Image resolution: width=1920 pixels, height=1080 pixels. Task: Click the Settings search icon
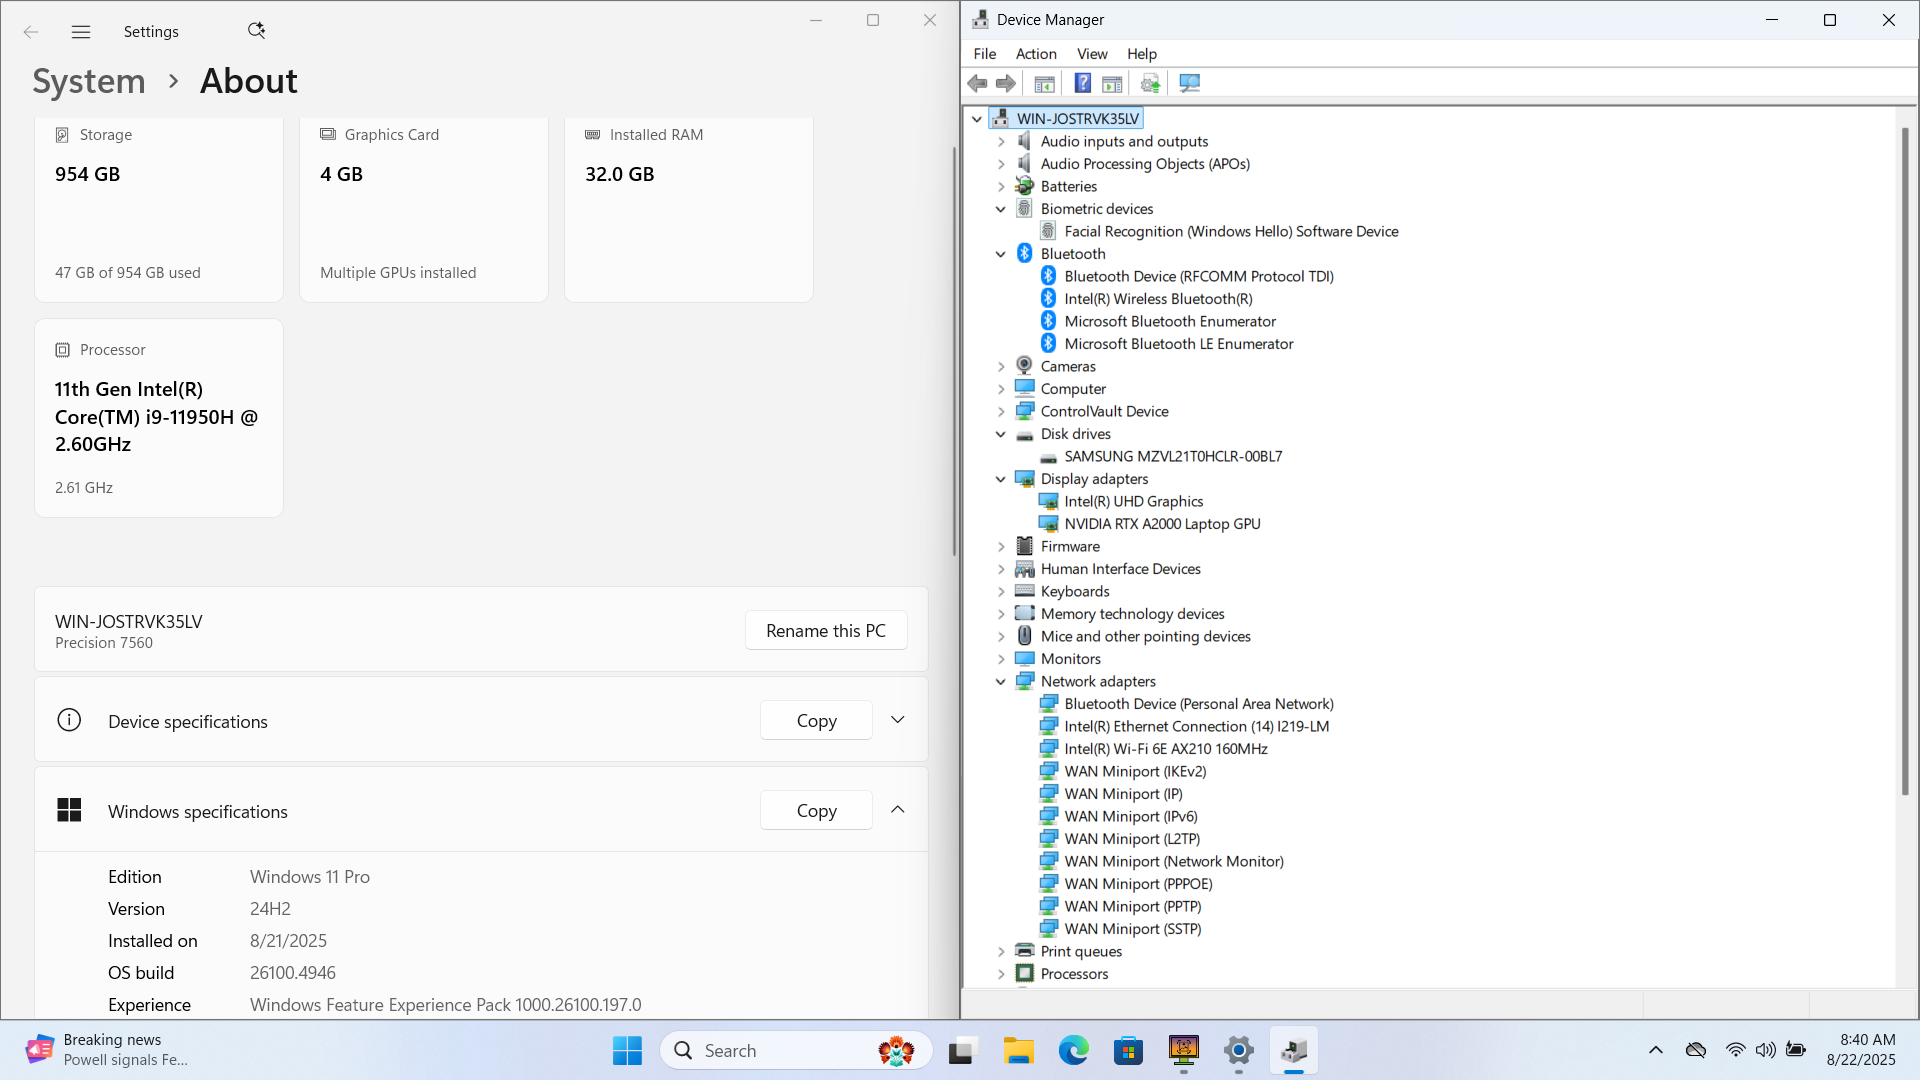coord(256,31)
